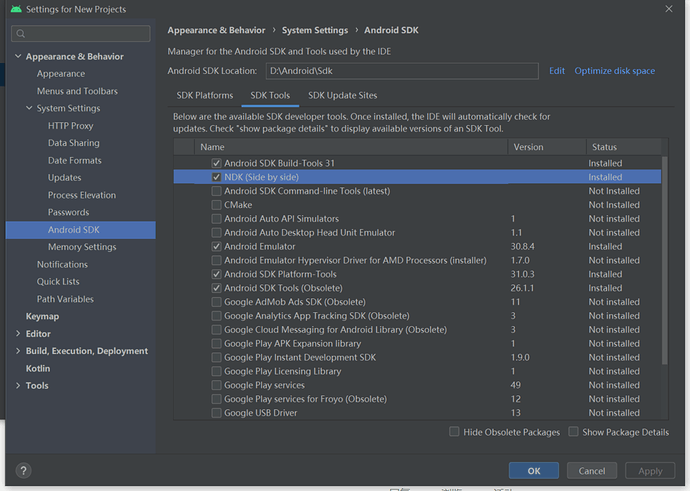Click the Optimize disk space link

[x=614, y=71]
